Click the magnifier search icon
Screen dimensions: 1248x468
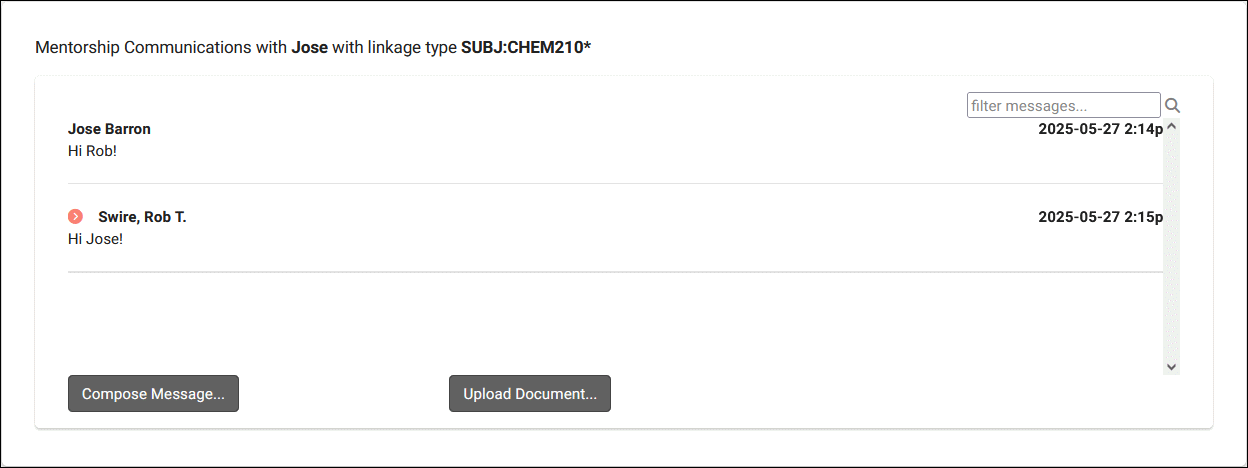1173,105
